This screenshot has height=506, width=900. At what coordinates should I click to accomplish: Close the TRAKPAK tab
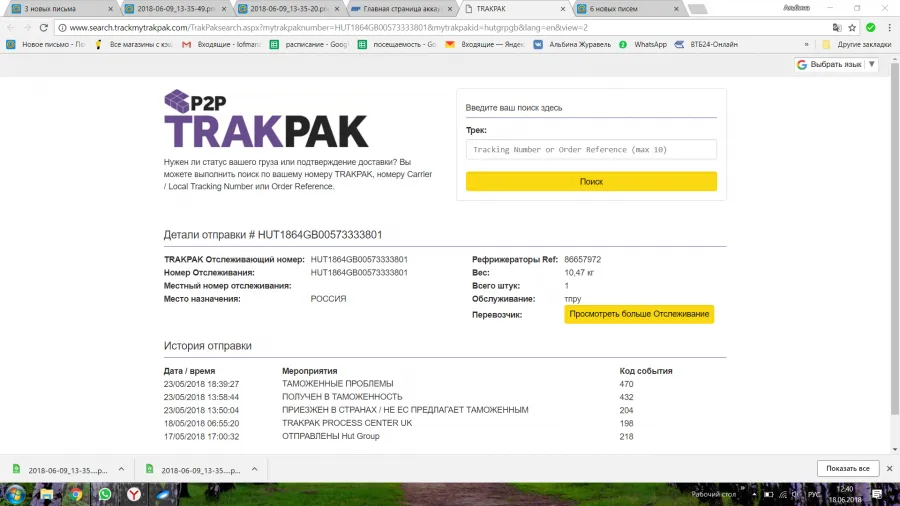(562, 9)
